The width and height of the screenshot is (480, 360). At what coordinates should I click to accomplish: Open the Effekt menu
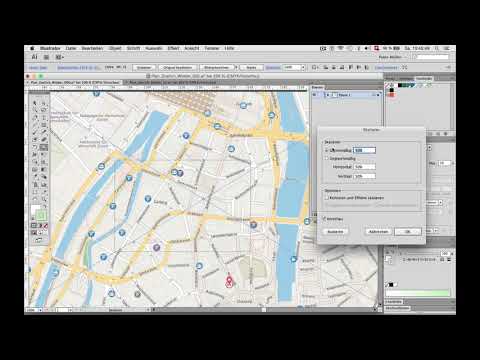tap(173, 48)
